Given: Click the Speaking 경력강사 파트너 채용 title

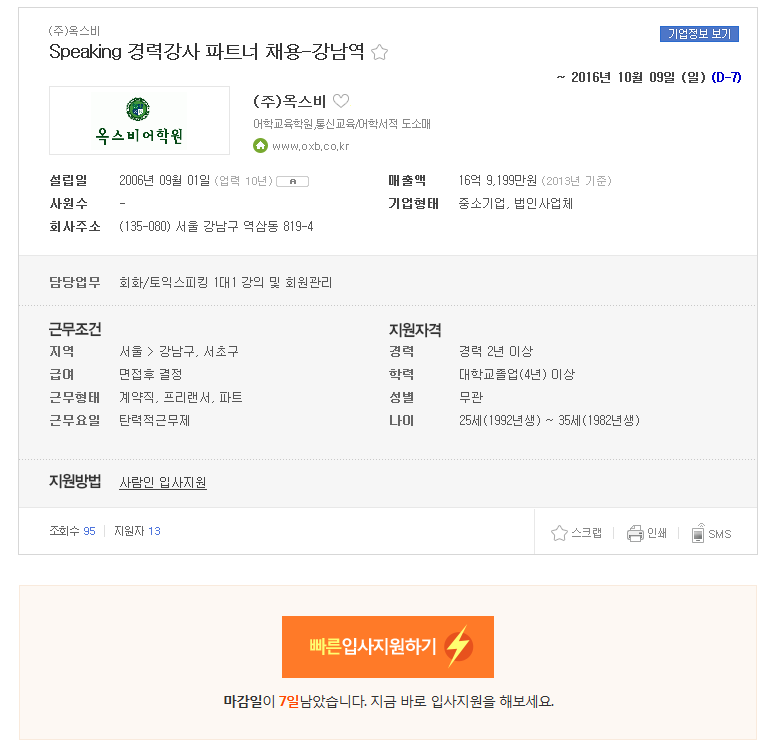Looking at the screenshot, I should click(x=206, y=52).
